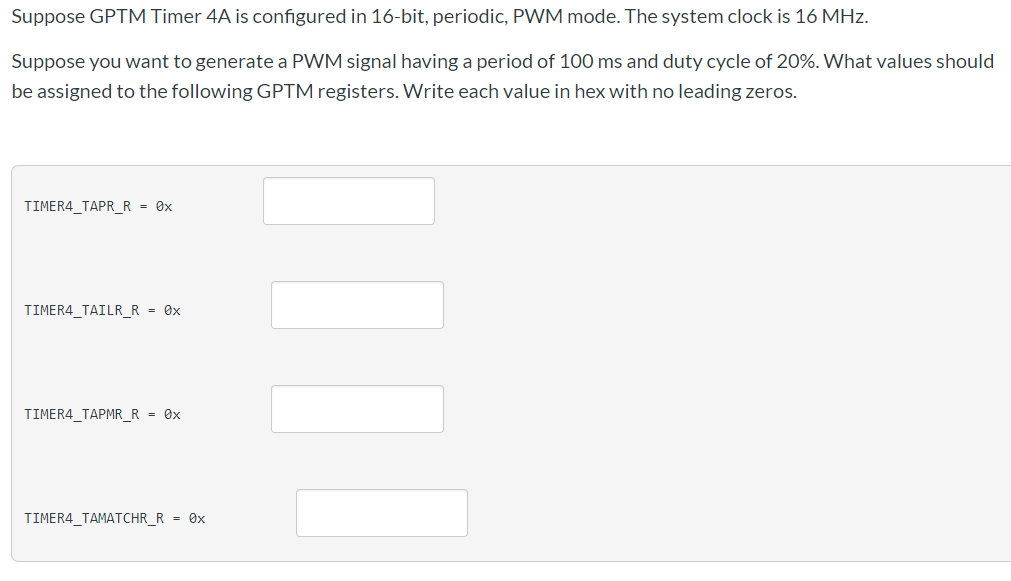Select the TIMER4_TAILR_R label text
The height and width of the screenshot is (581, 1011).
[x=82, y=310]
